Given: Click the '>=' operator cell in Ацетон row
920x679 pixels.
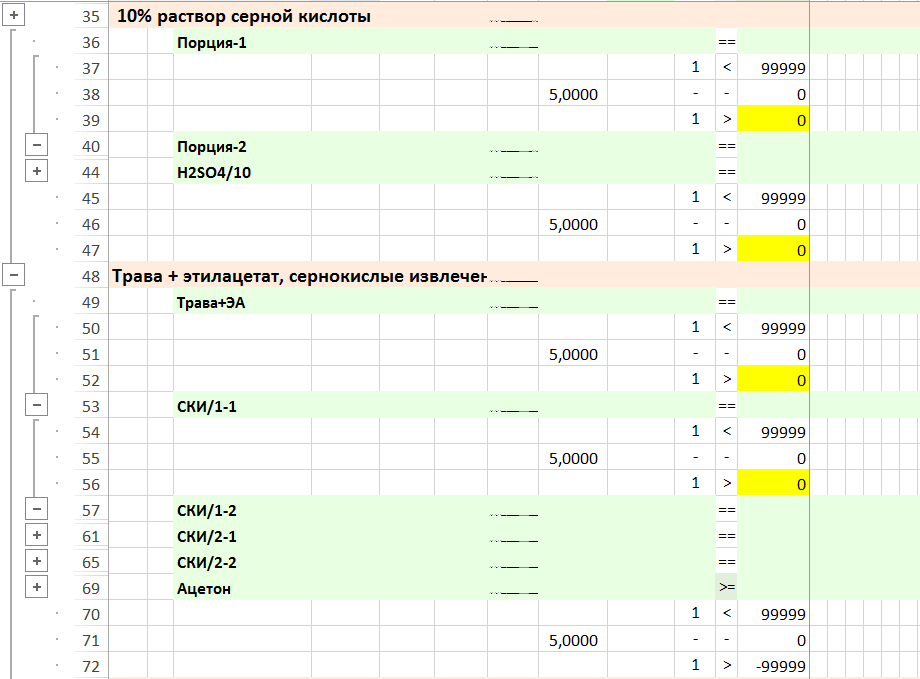Looking at the screenshot, I should pos(726,588).
